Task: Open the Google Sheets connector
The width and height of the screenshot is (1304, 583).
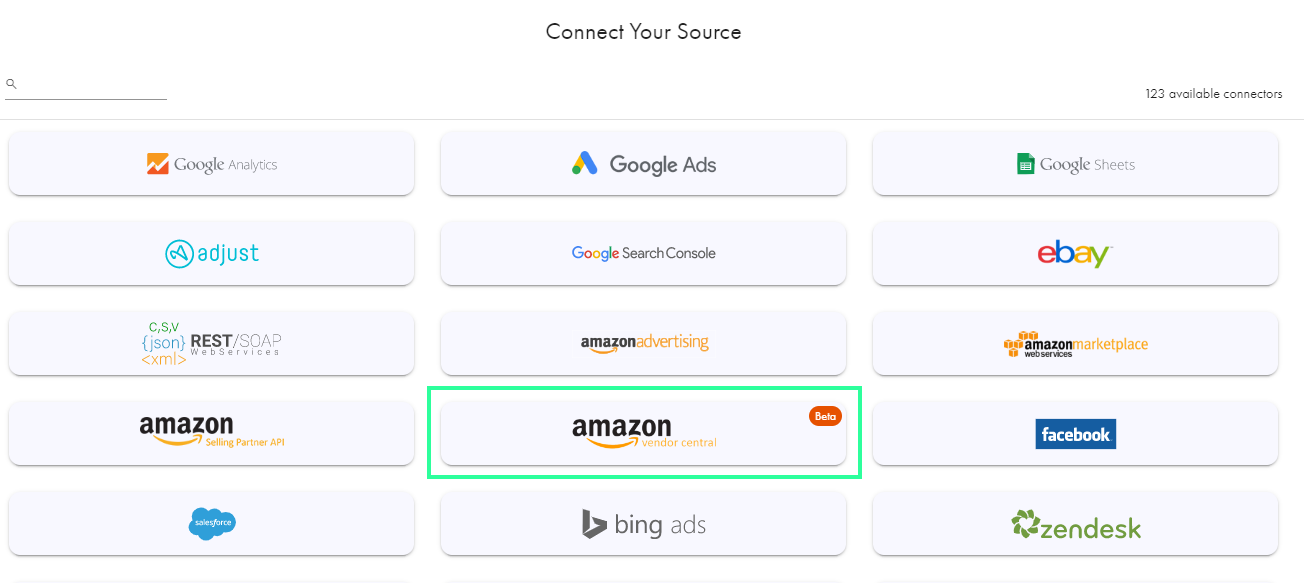Action: click(1075, 164)
